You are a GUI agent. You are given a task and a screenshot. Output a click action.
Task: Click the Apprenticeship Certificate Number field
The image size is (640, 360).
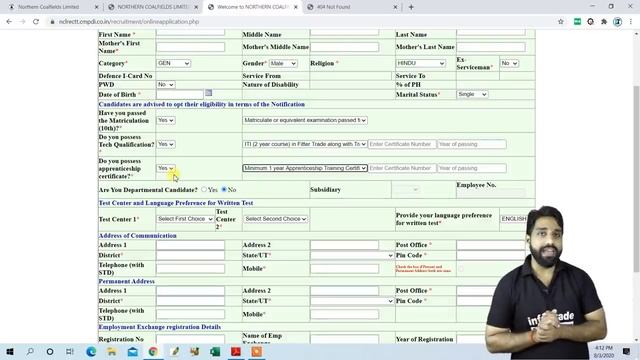402,168
